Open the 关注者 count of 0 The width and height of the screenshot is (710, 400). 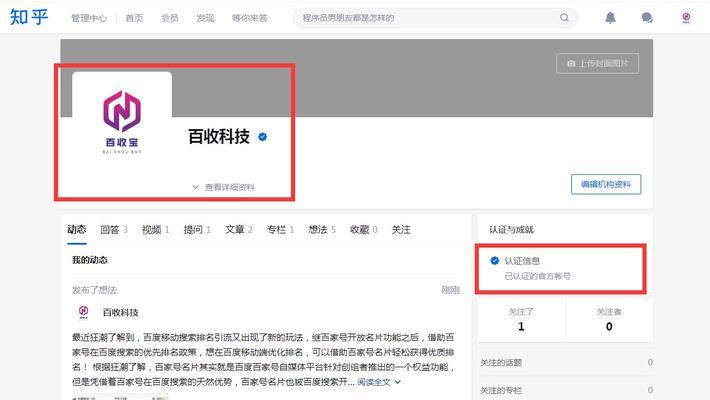click(x=609, y=319)
